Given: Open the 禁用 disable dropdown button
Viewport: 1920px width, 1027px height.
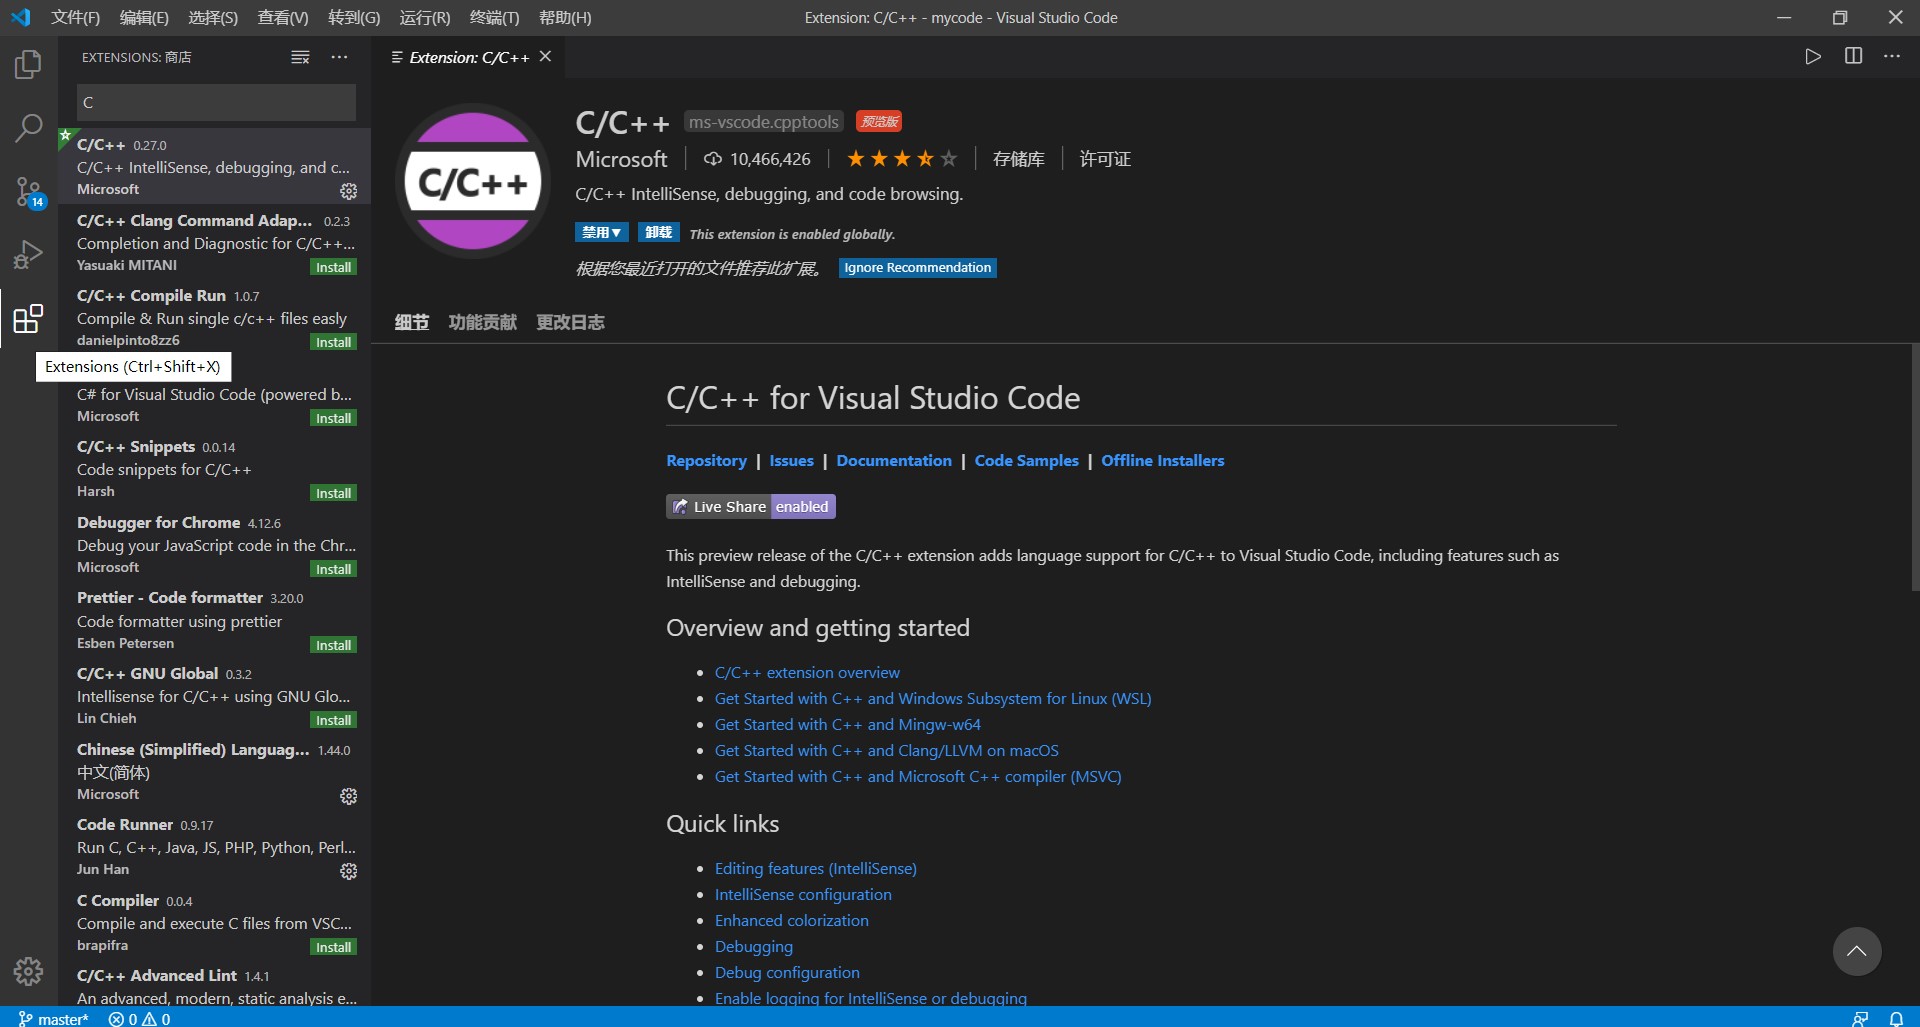Looking at the screenshot, I should pyautogui.click(x=601, y=233).
